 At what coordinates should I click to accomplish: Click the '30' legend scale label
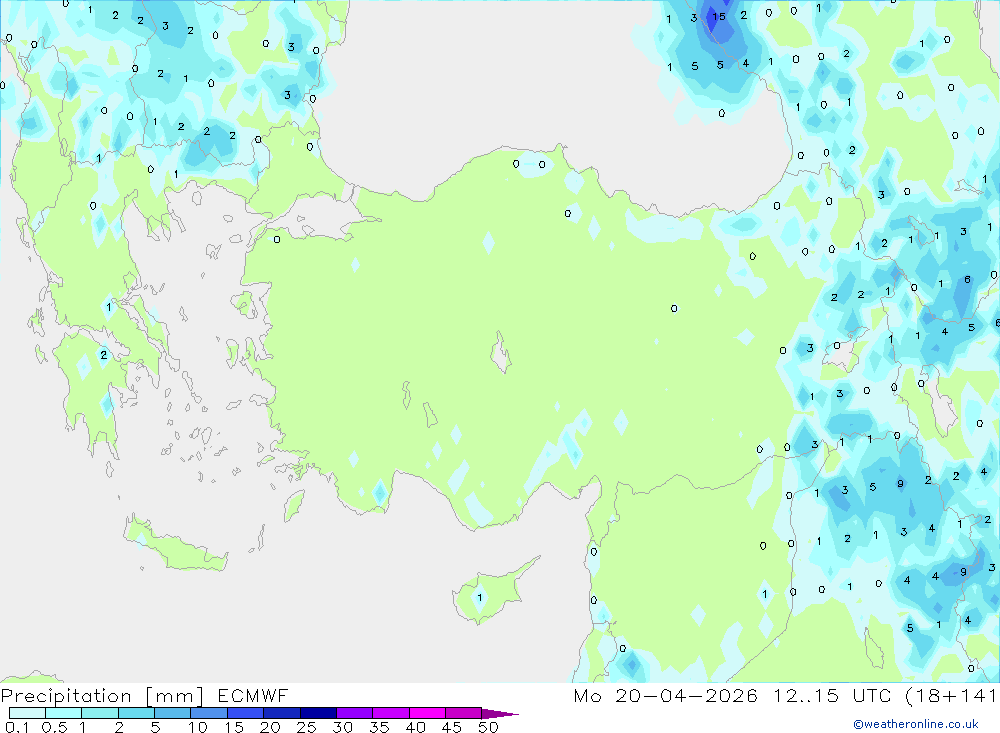(x=342, y=727)
